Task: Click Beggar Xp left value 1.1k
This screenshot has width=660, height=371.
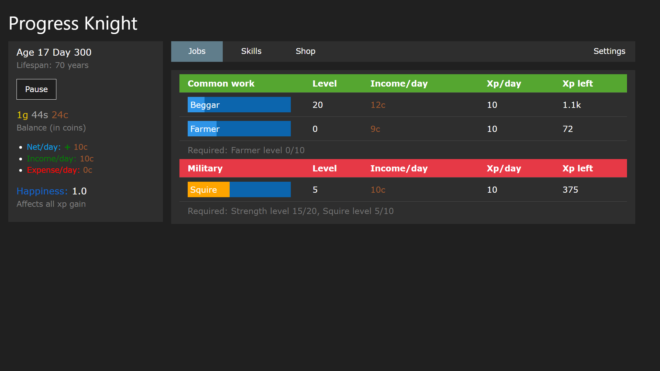Action: [x=572, y=105]
